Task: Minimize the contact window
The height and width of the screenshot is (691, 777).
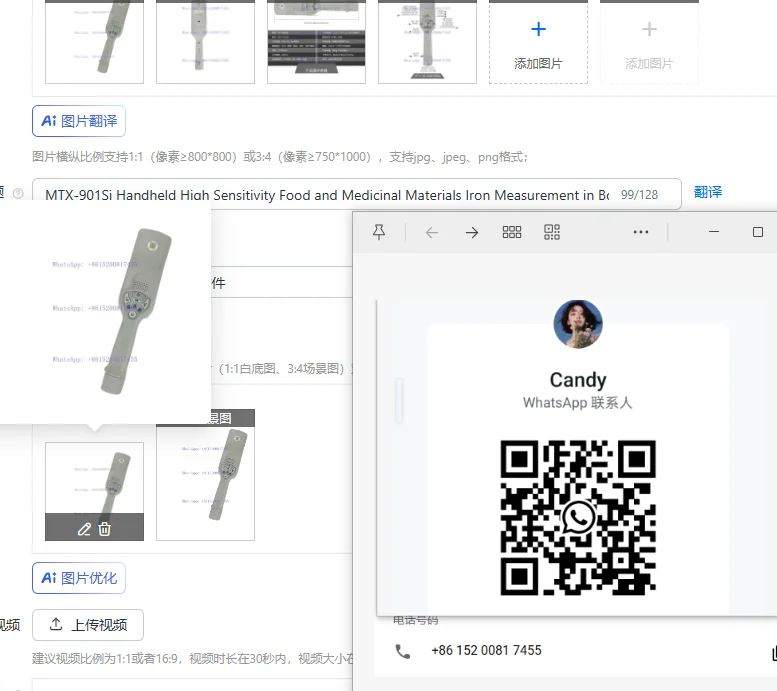Action: click(x=714, y=231)
